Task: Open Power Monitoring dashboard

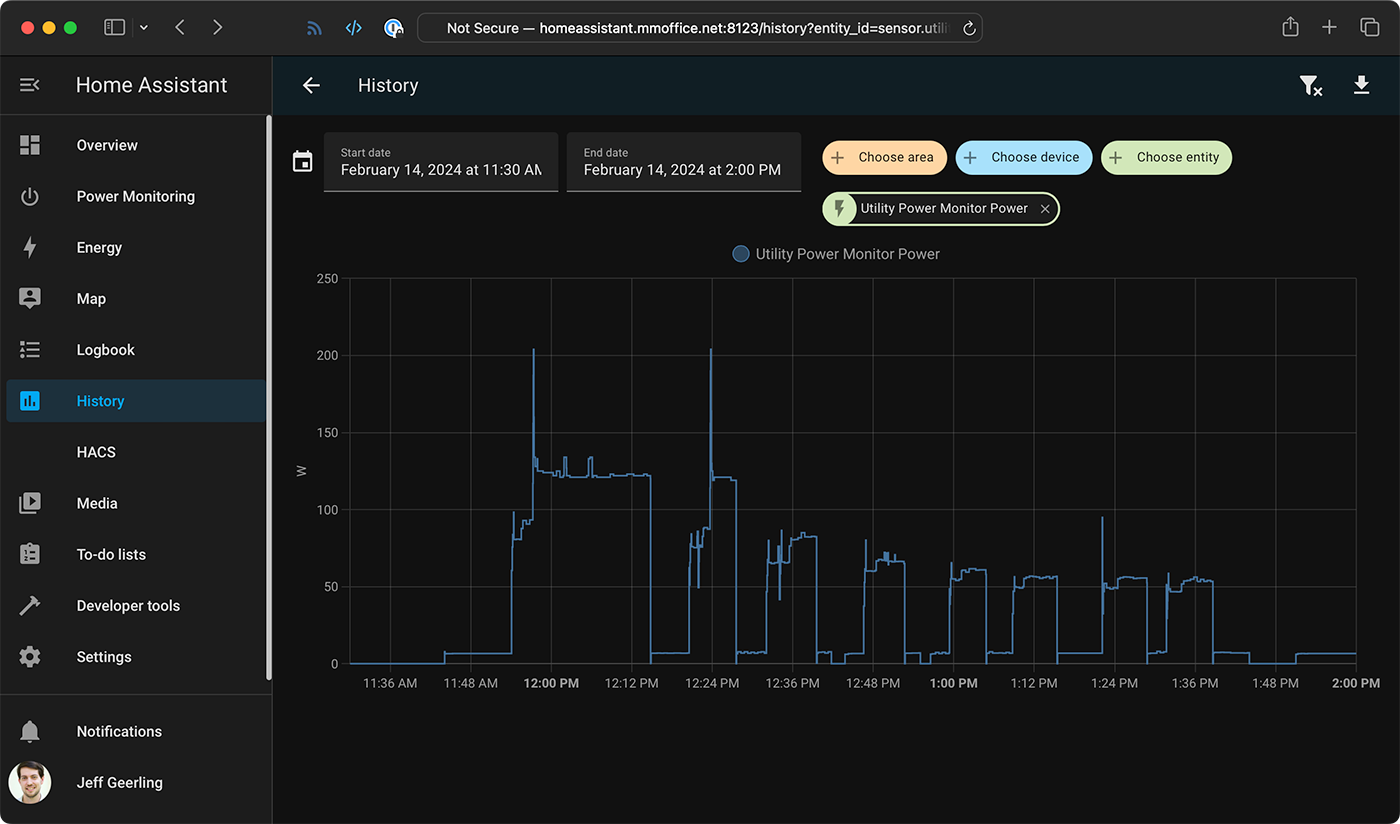Action: click(135, 197)
